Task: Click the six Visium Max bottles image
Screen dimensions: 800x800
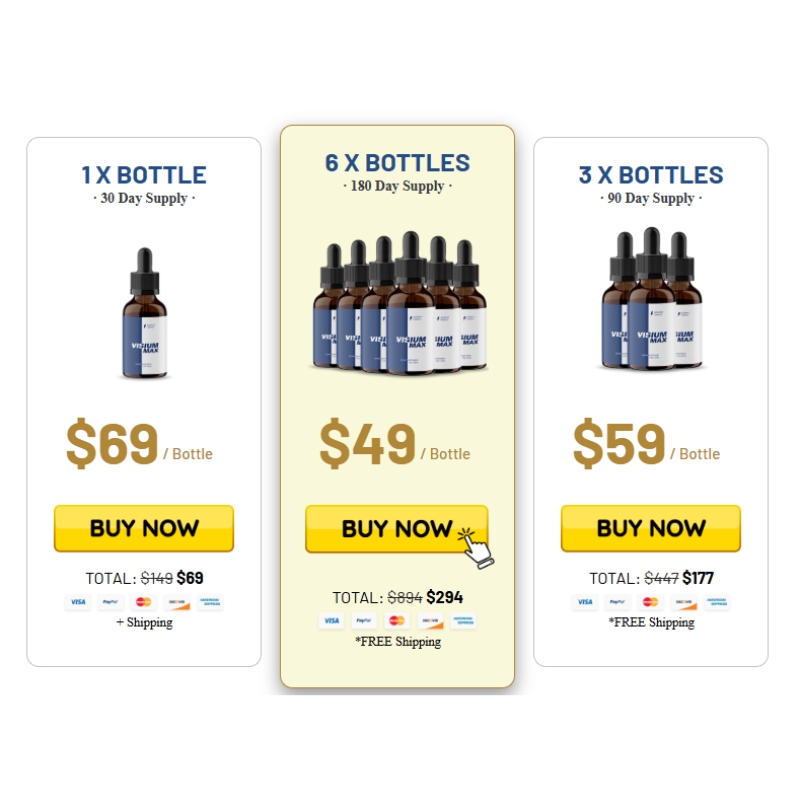Action: tap(399, 303)
